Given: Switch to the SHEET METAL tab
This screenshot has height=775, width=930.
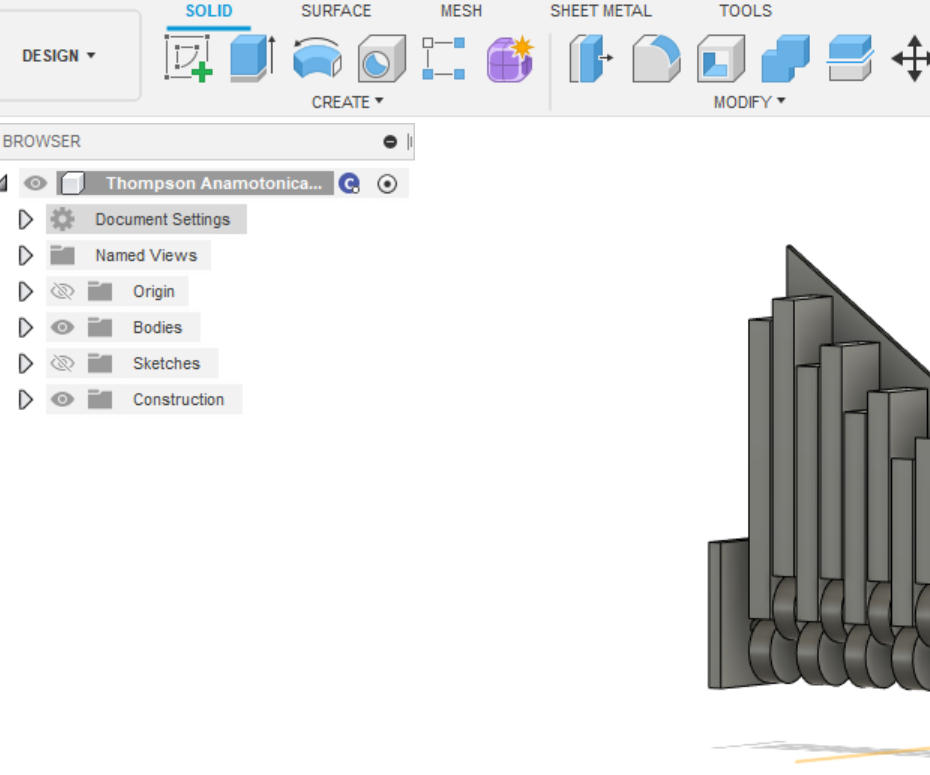Looking at the screenshot, I should pyautogui.click(x=600, y=11).
